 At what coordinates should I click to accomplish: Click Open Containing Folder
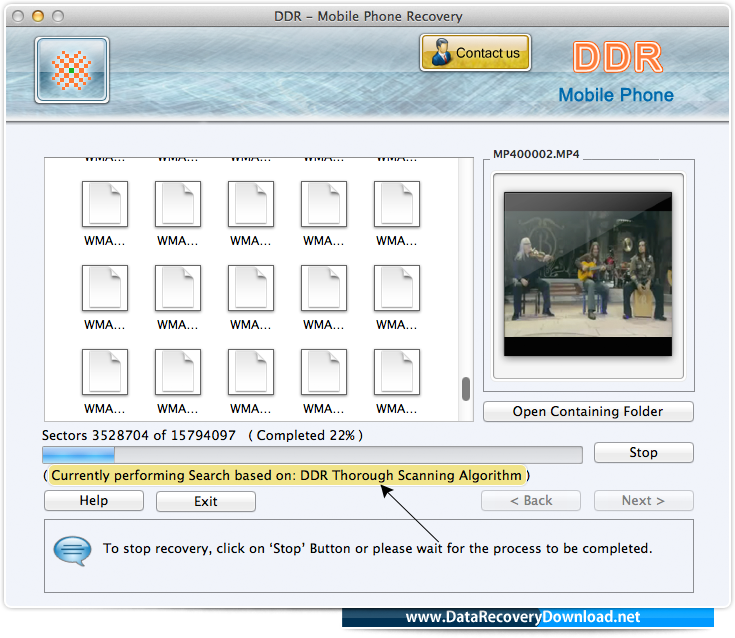point(588,411)
